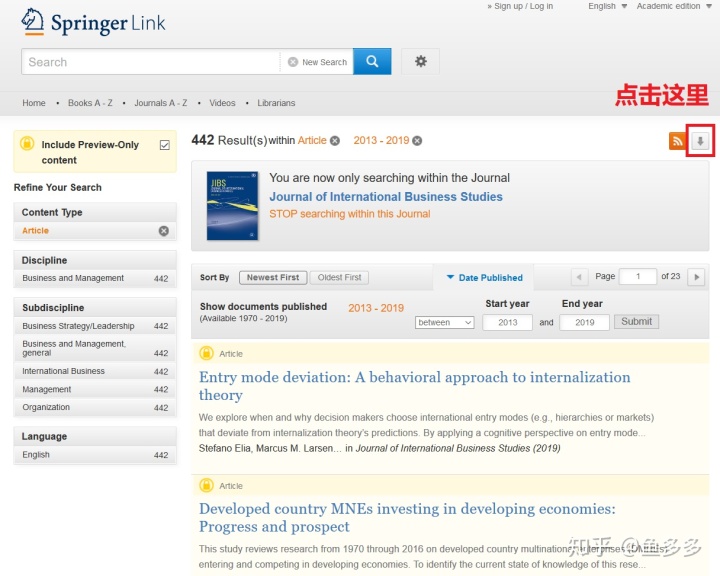Remove the 2013 - 2019 date filter
The height and width of the screenshot is (576, 720).
click(417, 141)
